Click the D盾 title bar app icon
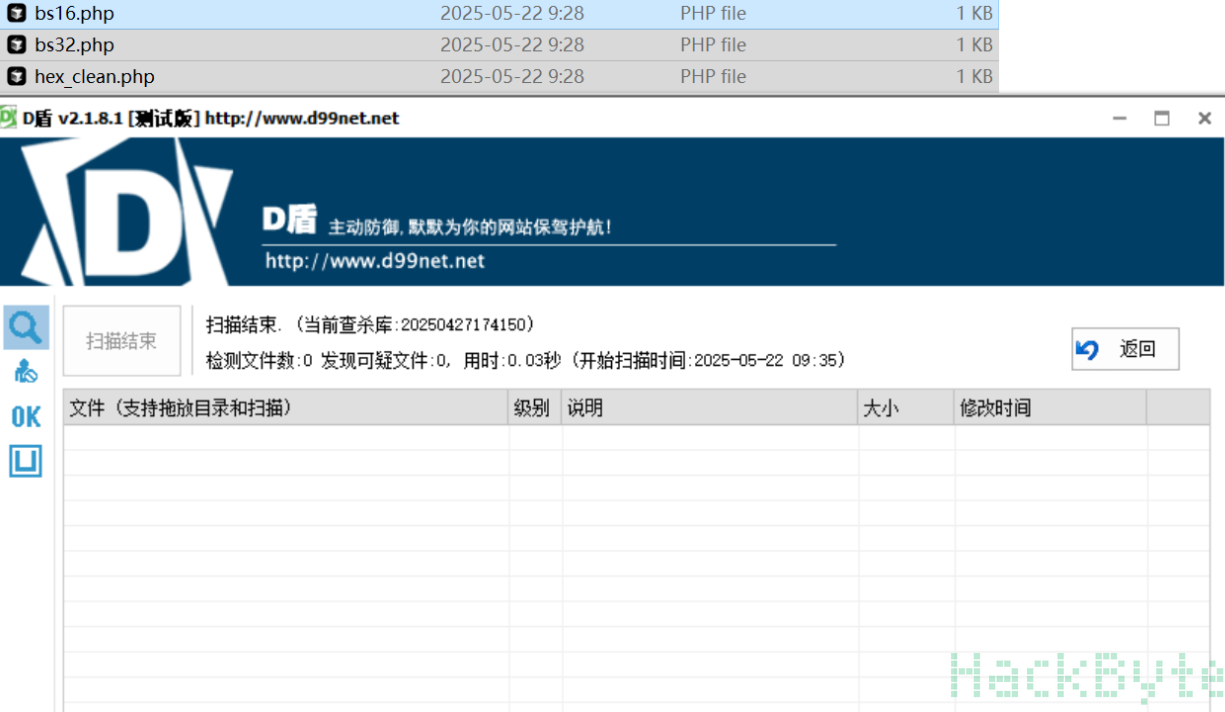 click(x=8, y=118)
